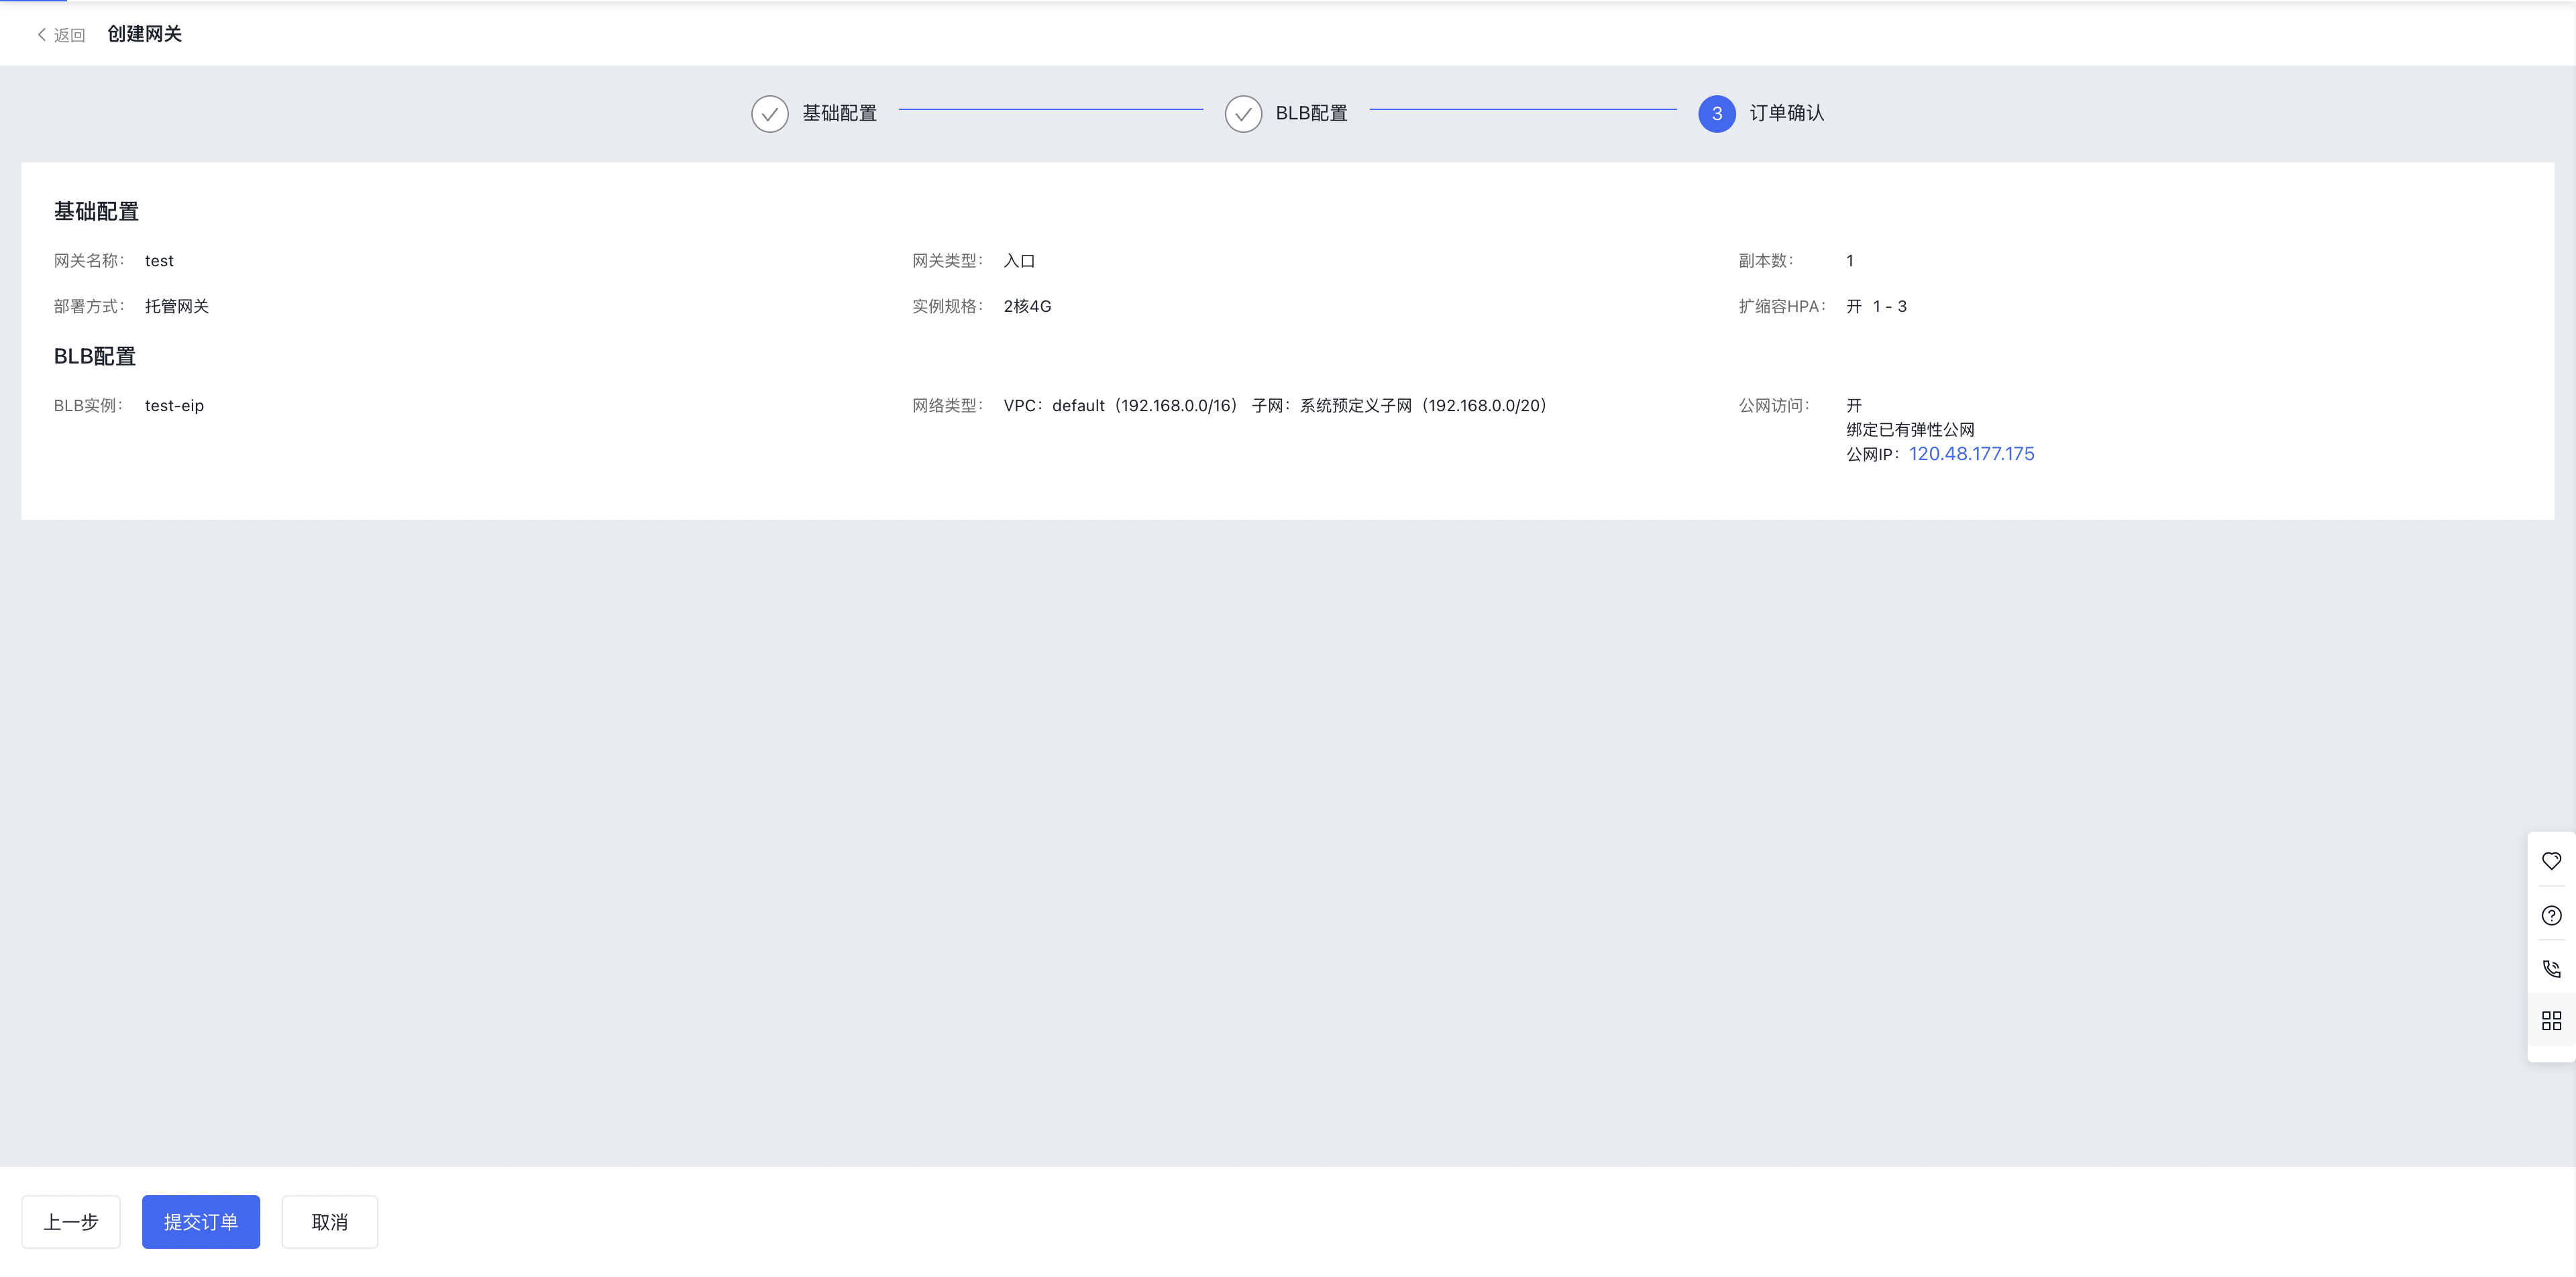Screen dimensions: 2576x1277
Task: Select the BLB配置 step label
Action: (x=1311, y=113)
